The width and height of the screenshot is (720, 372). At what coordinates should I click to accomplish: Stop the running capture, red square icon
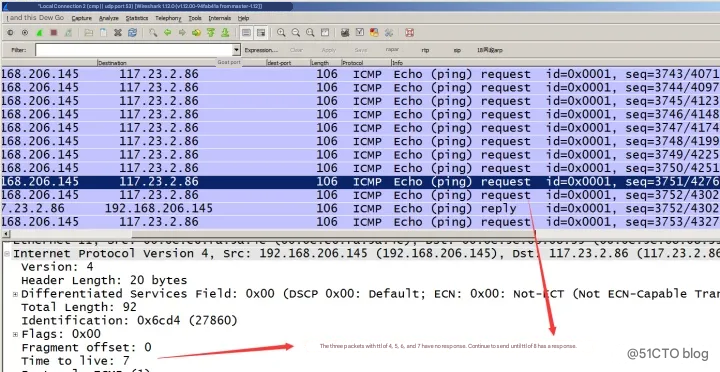point(54,33)
